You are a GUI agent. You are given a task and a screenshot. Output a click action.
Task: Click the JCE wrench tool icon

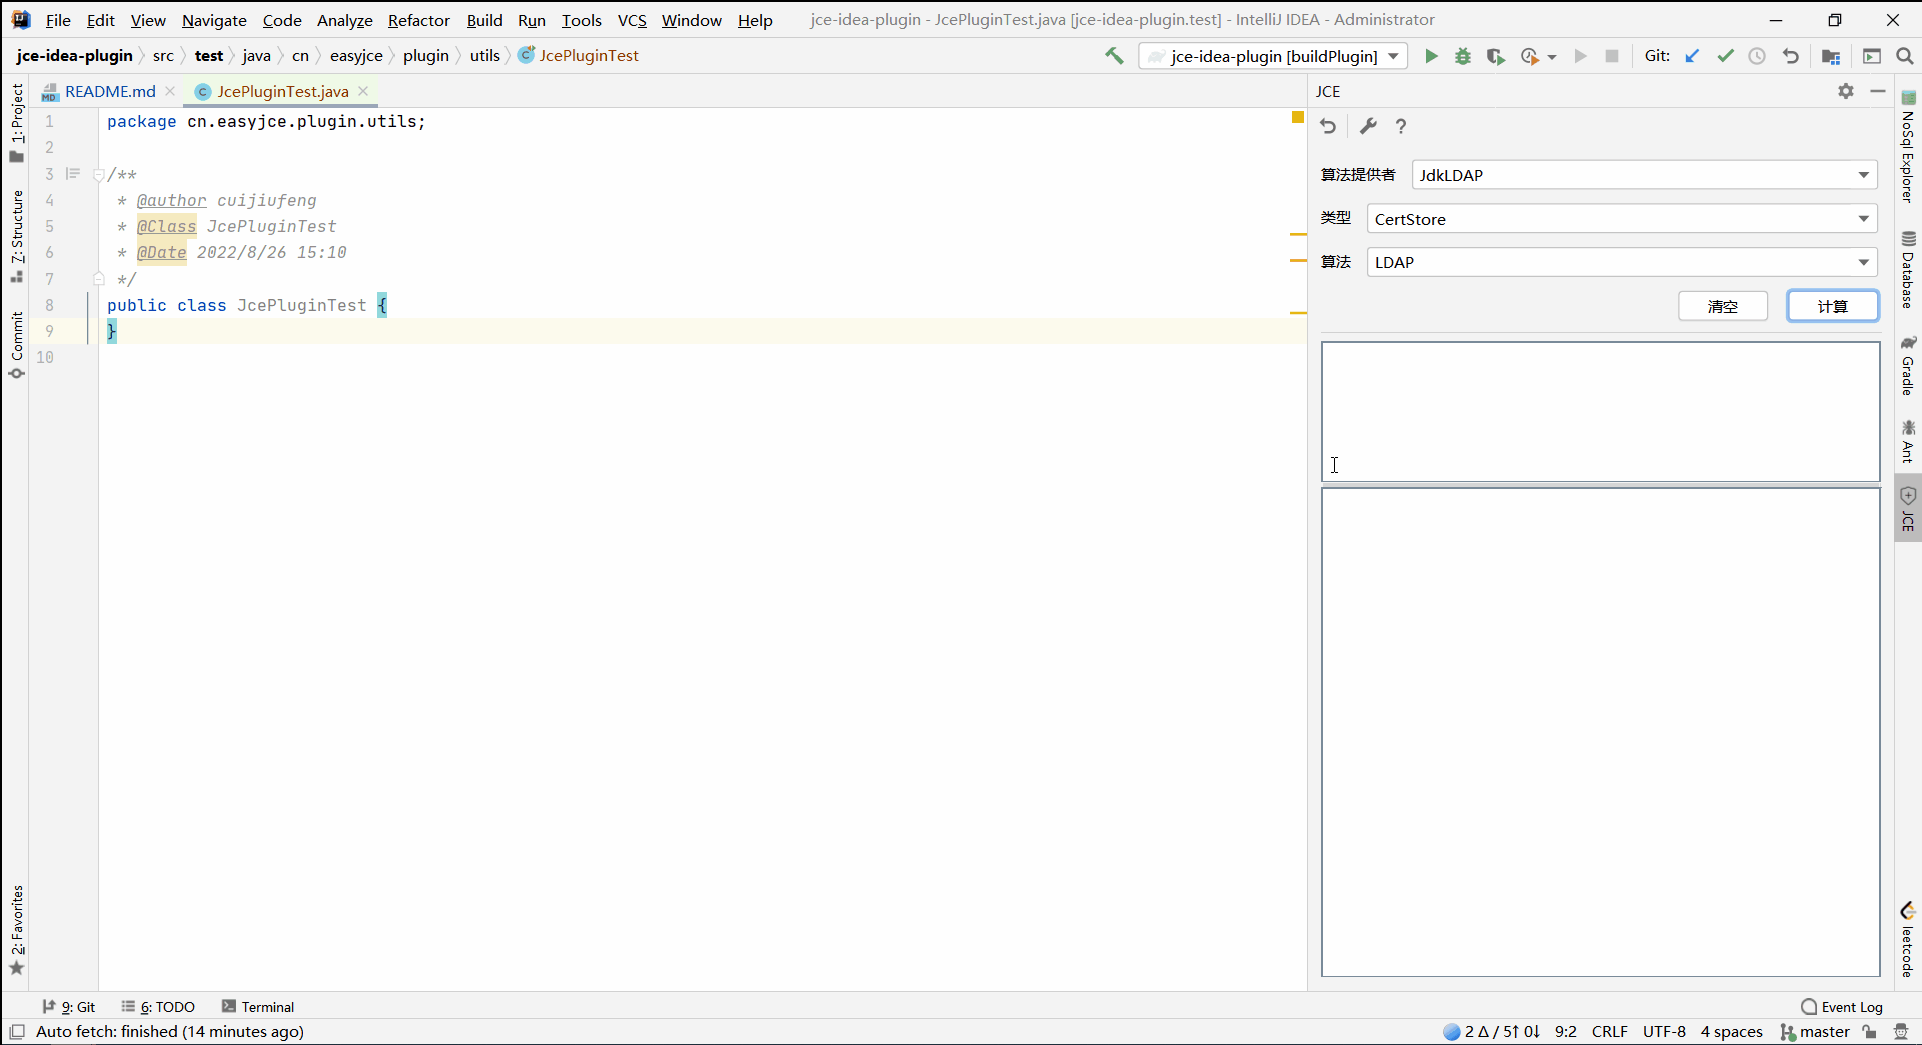(1368, 126)
